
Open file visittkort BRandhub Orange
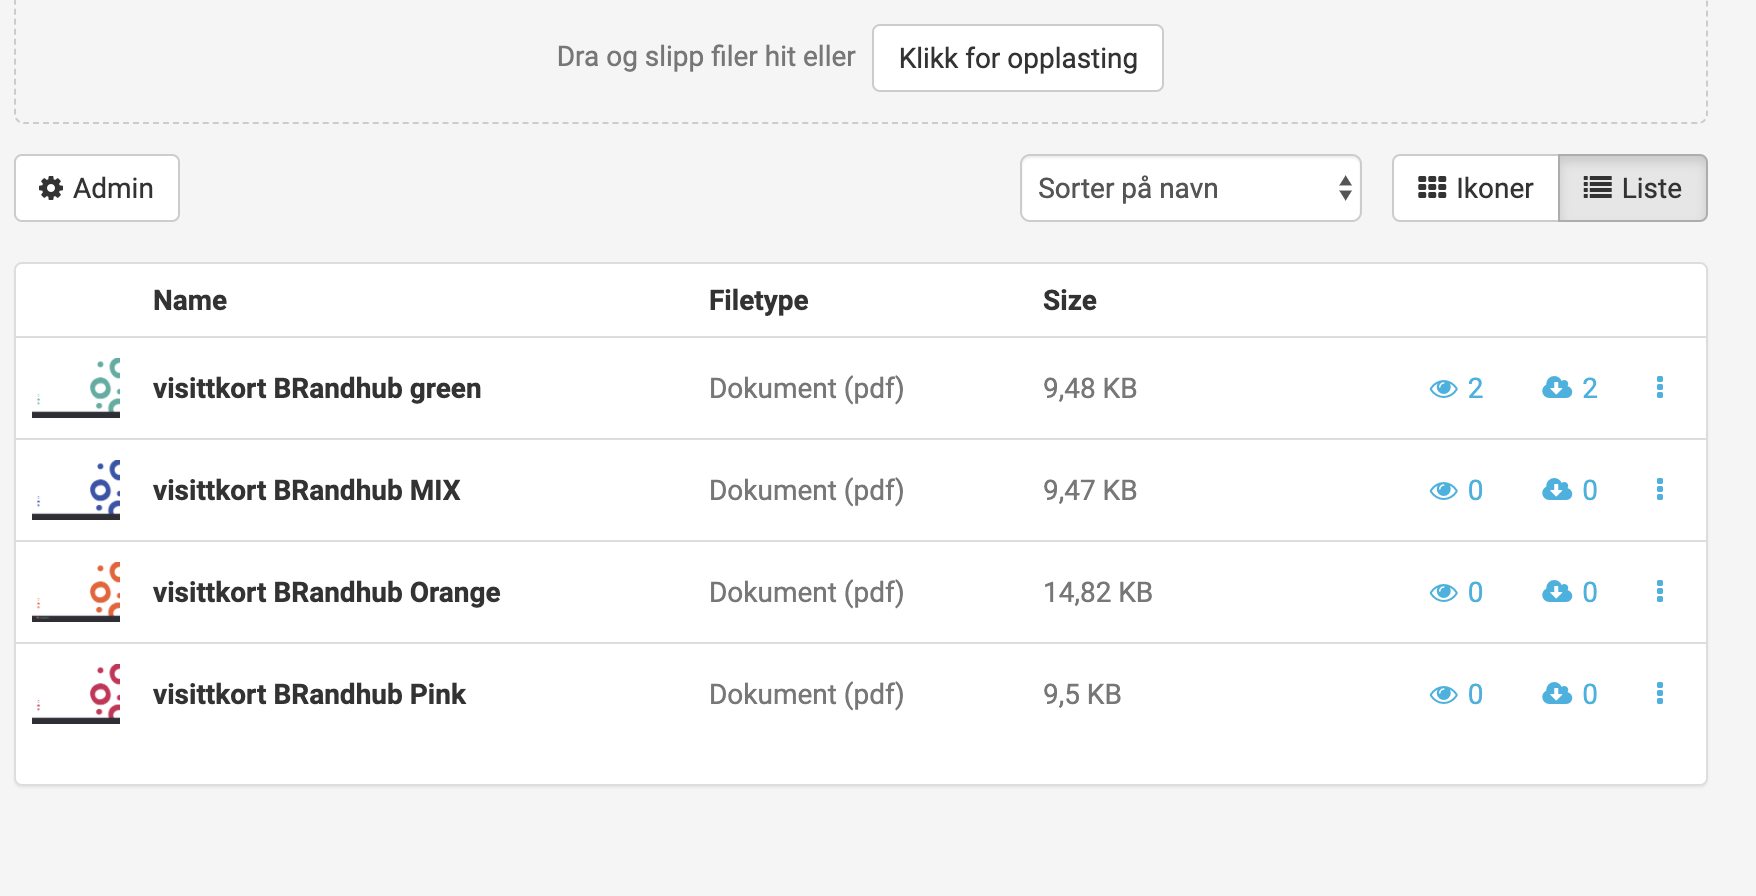(x=327, y=592)
